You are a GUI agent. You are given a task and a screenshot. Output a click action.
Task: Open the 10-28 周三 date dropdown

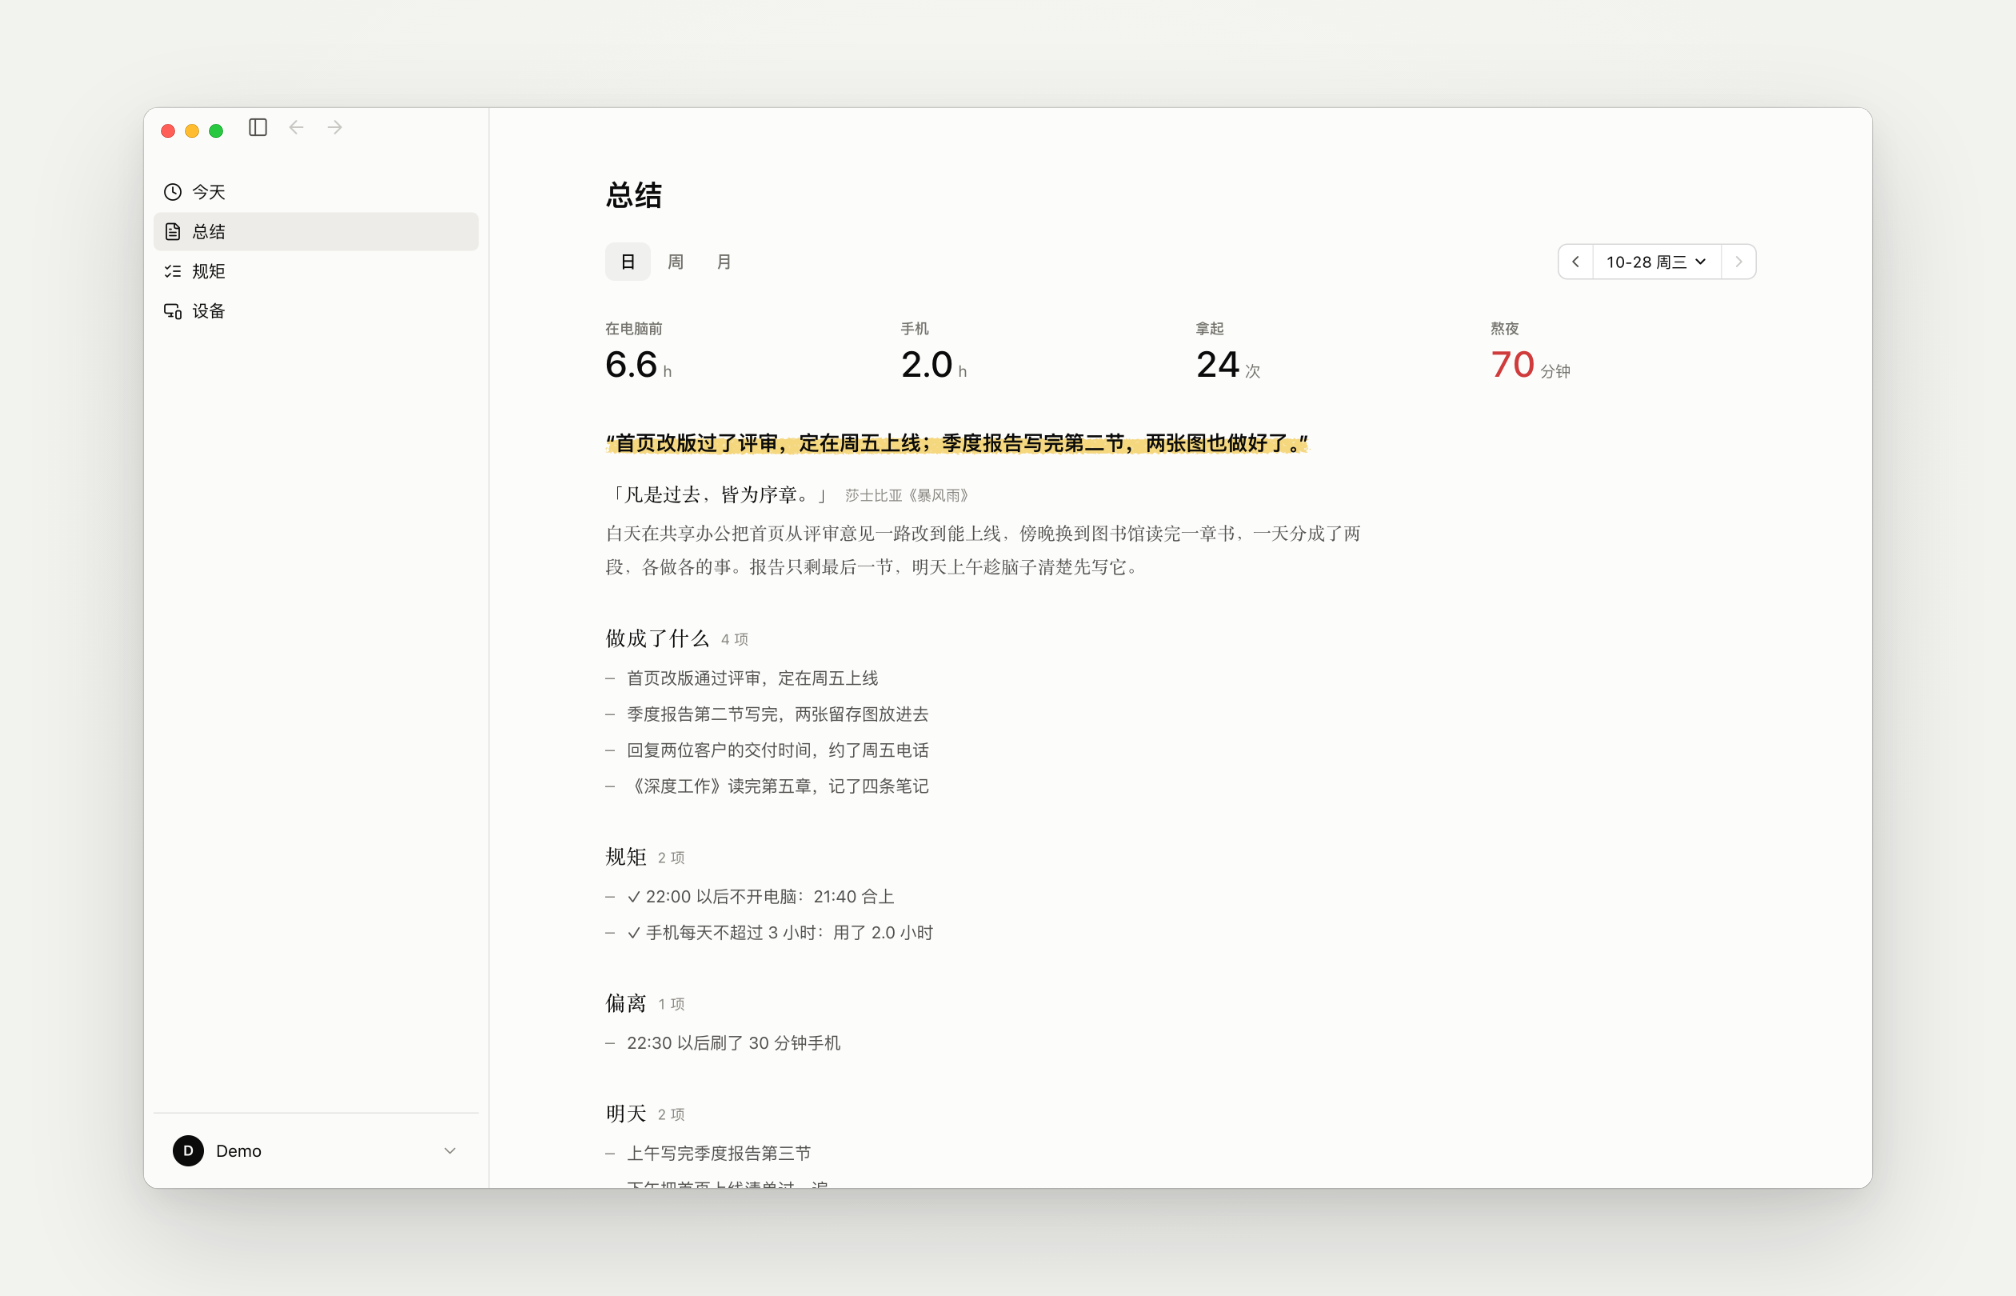[x=1657, y=262]
